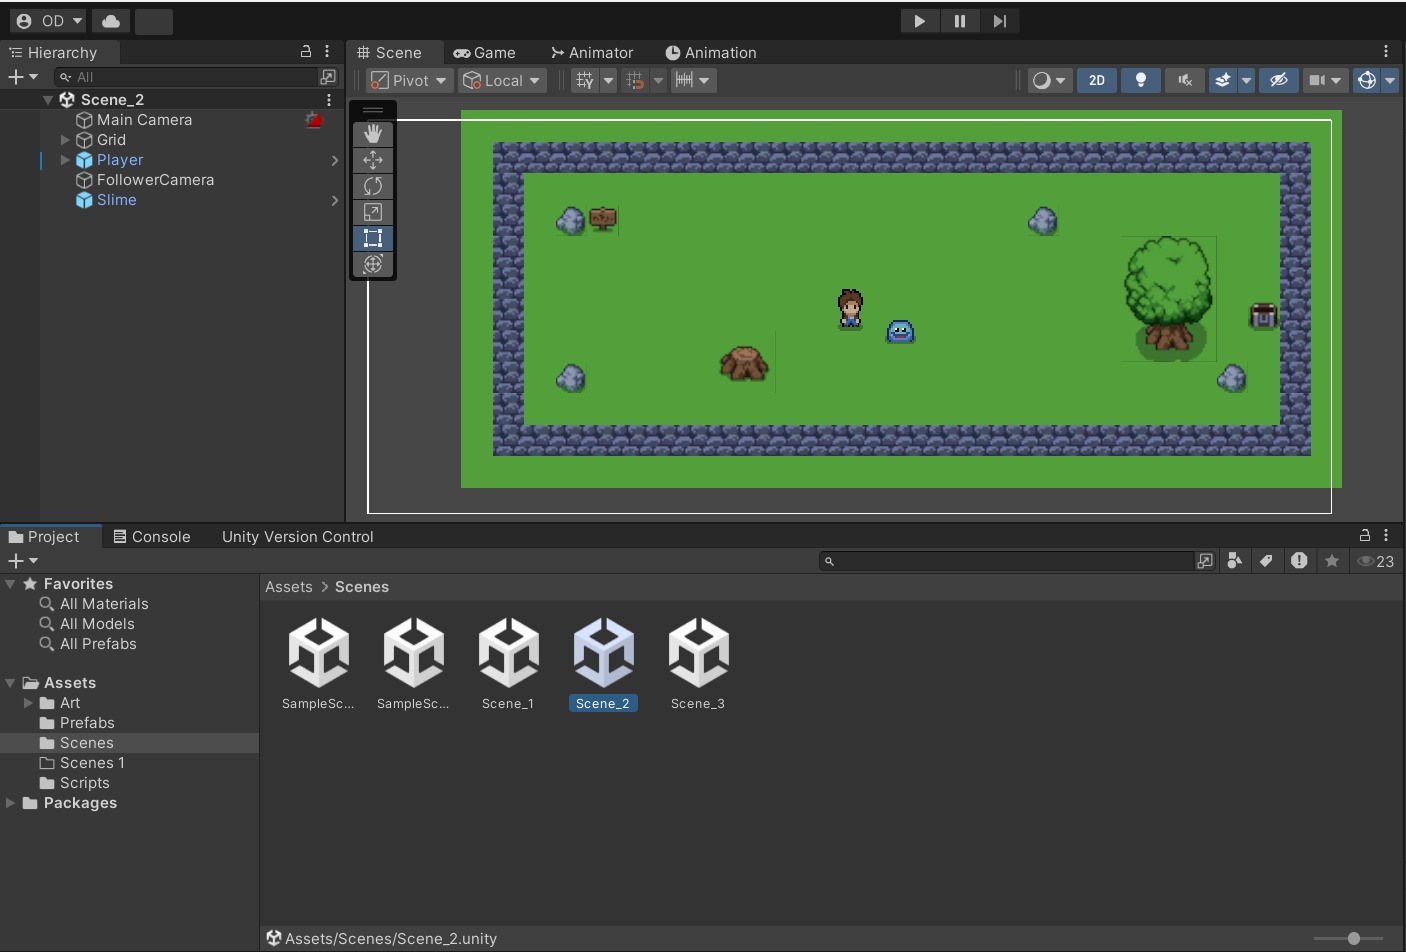Click the cloud services icon
The image size is (1406, 952).
tap(111, 21)
